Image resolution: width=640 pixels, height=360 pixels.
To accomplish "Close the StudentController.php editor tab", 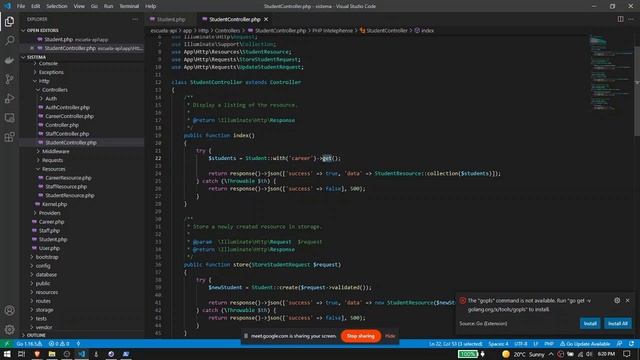I will (266, 19).
